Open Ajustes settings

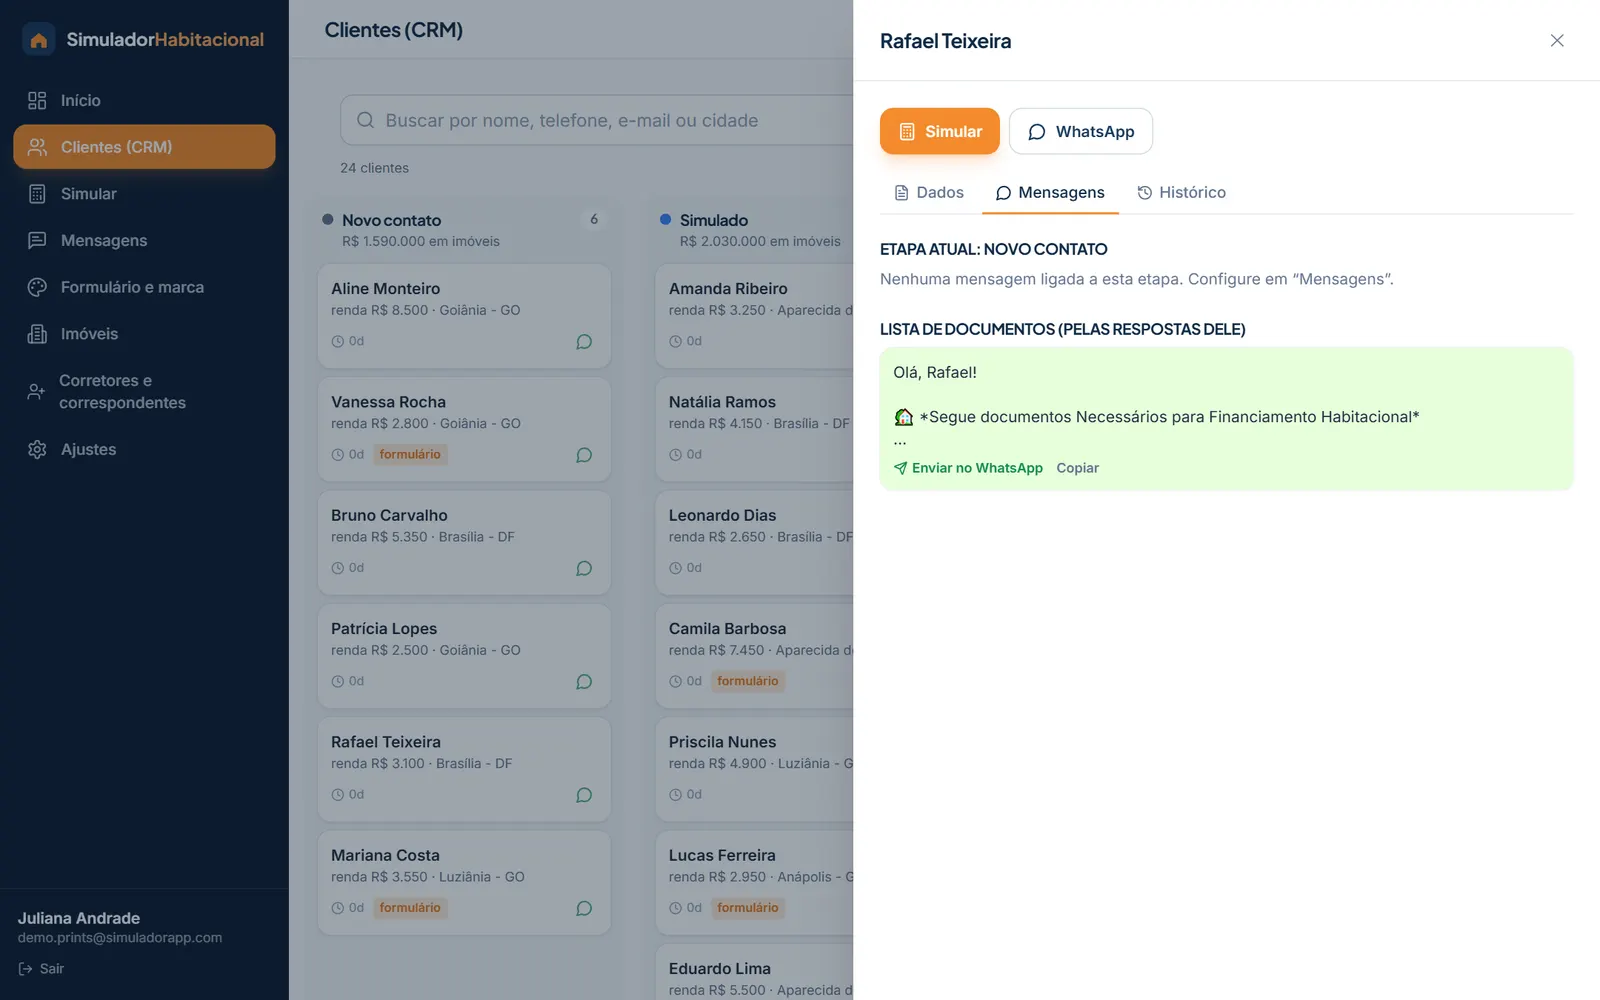(144, 450)
